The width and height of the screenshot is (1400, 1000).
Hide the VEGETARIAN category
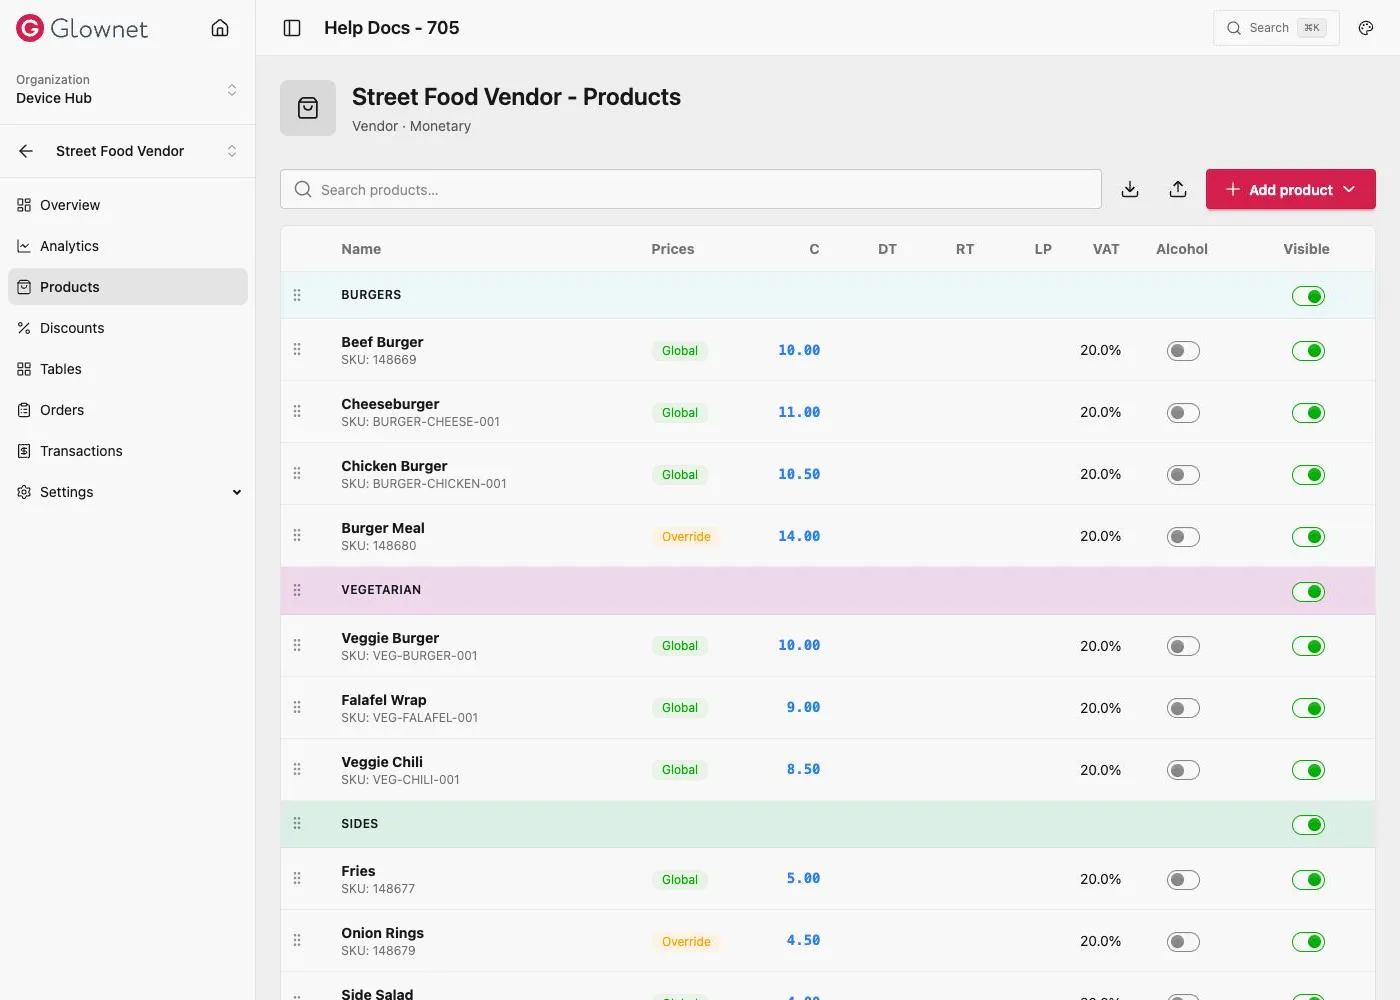[1308, 592]
